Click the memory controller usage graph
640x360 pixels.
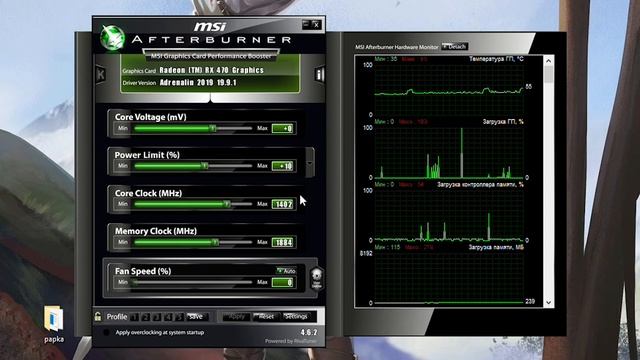[x=449, y=215]
